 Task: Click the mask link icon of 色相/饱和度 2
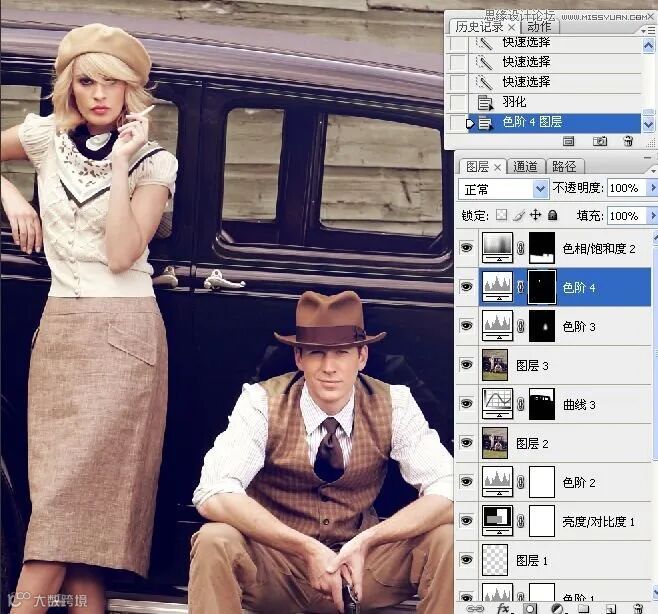521,248
